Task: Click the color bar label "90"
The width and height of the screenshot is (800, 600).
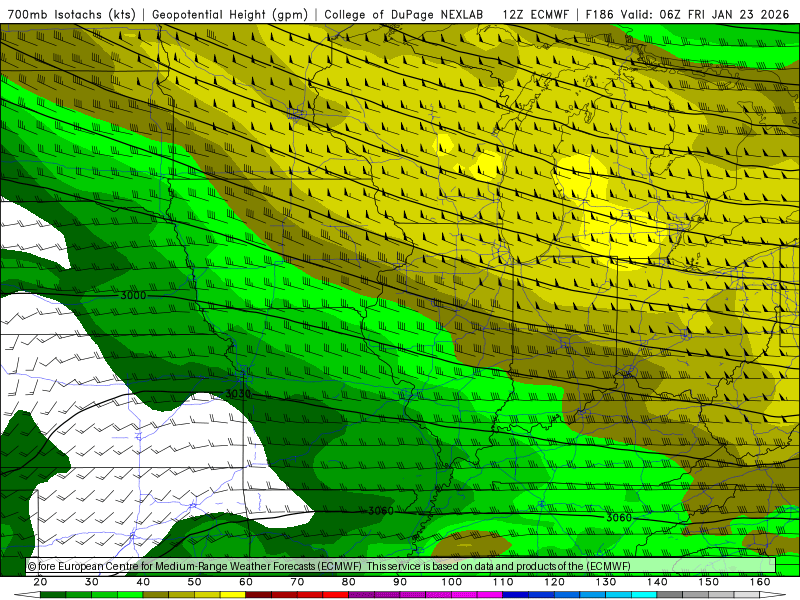Action: tap(400, 582)
